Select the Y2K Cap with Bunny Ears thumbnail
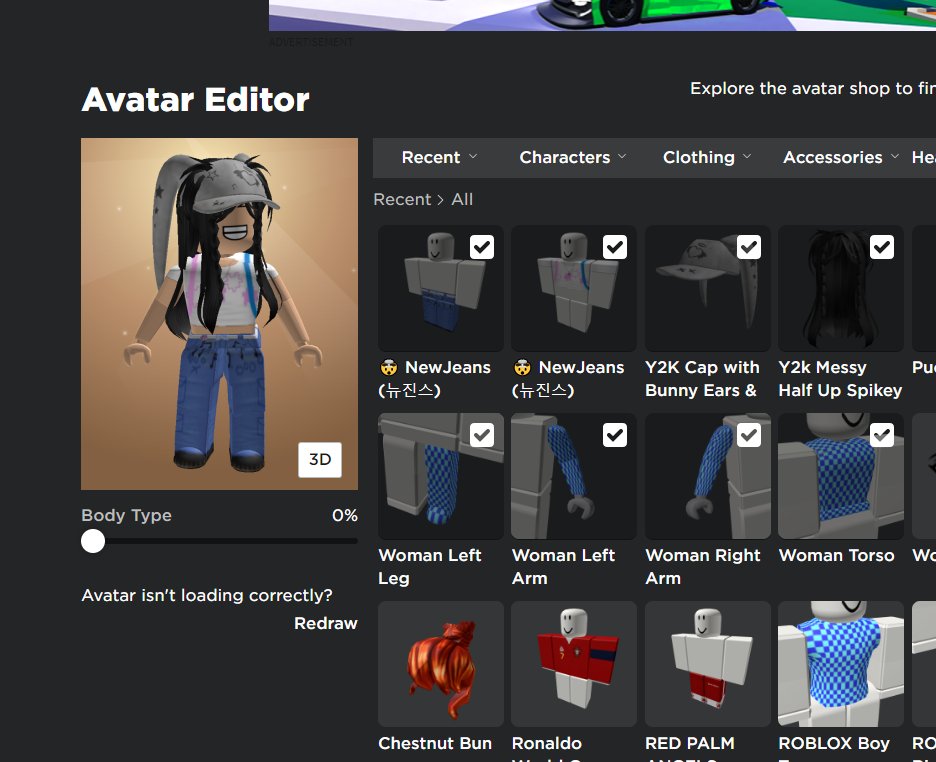 [707, 288]
